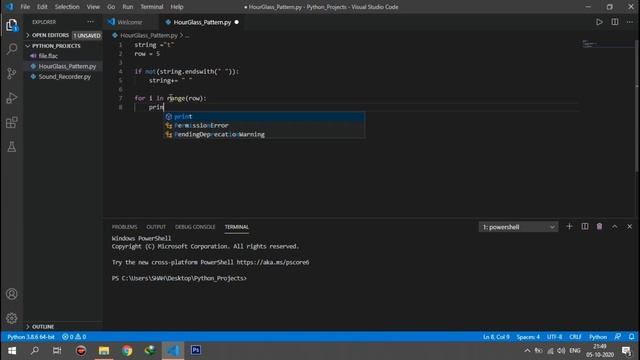Open the feedback icon in status bar
Image resolution: width=640 pixels, height=360 pixels.
pos(618,337)
